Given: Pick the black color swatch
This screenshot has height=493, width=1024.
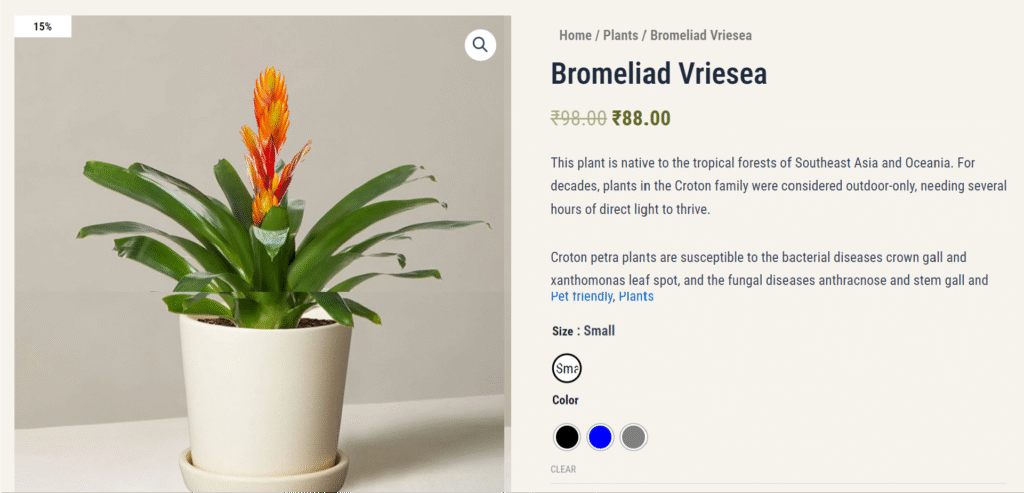Looking at the screenshot, I should point(566,437).
